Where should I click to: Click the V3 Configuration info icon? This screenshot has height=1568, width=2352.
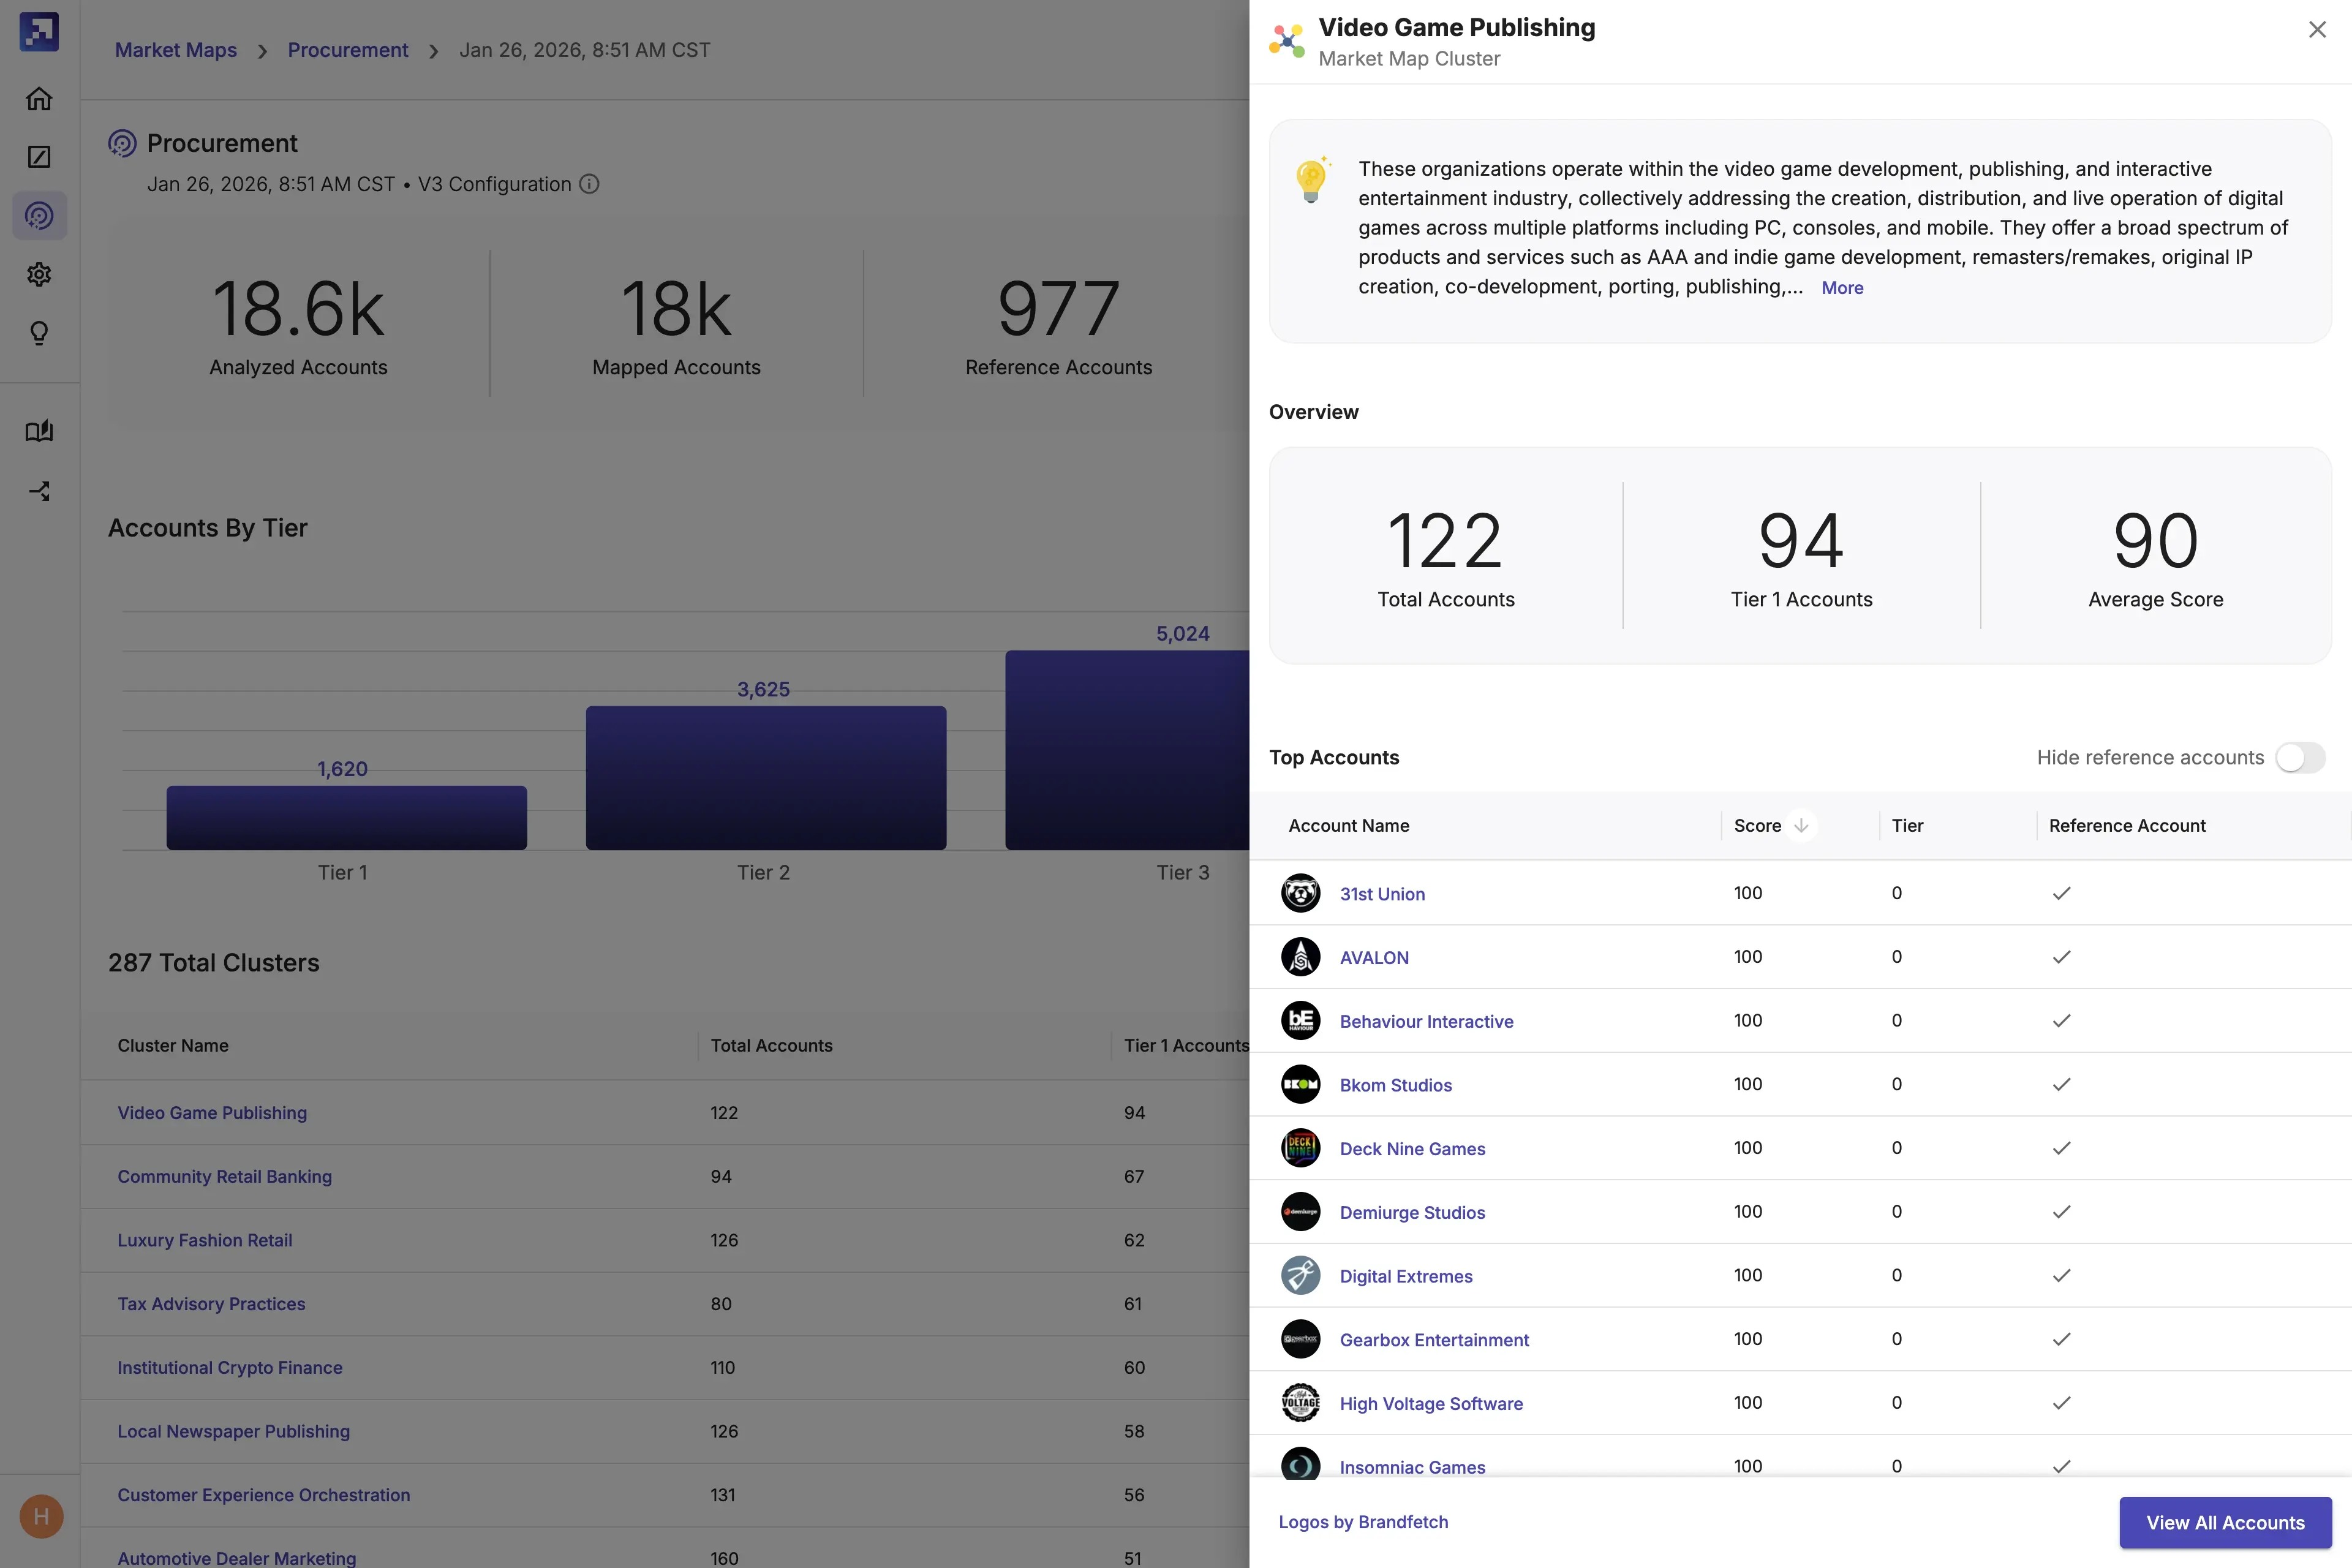pos(590,184)
